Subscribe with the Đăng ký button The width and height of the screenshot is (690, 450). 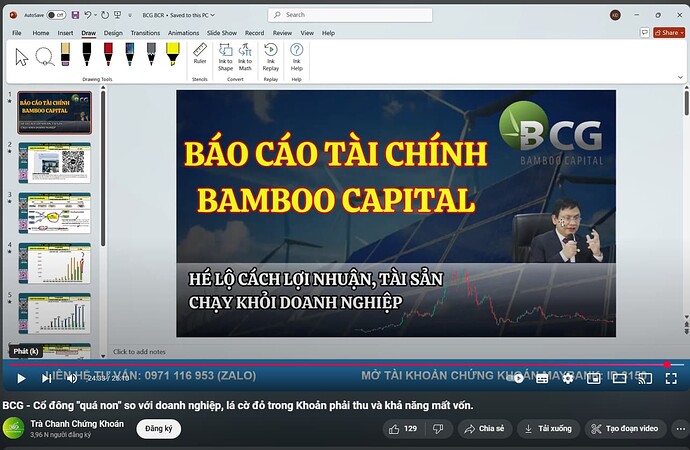click(x=158, y=428)
